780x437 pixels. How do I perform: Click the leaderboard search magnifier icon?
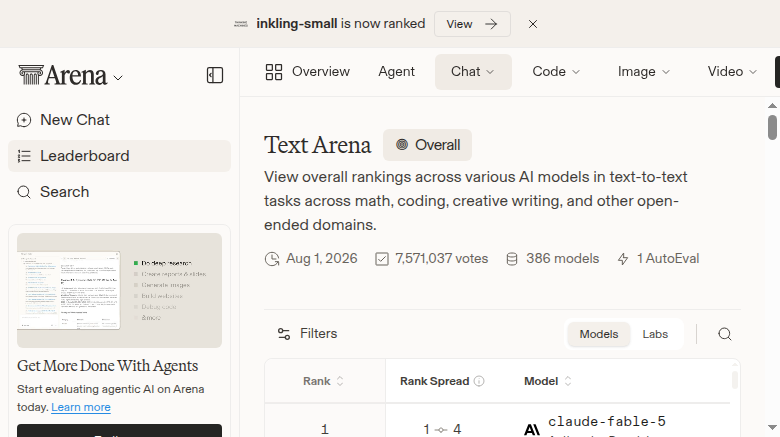[x=725, y=334]
